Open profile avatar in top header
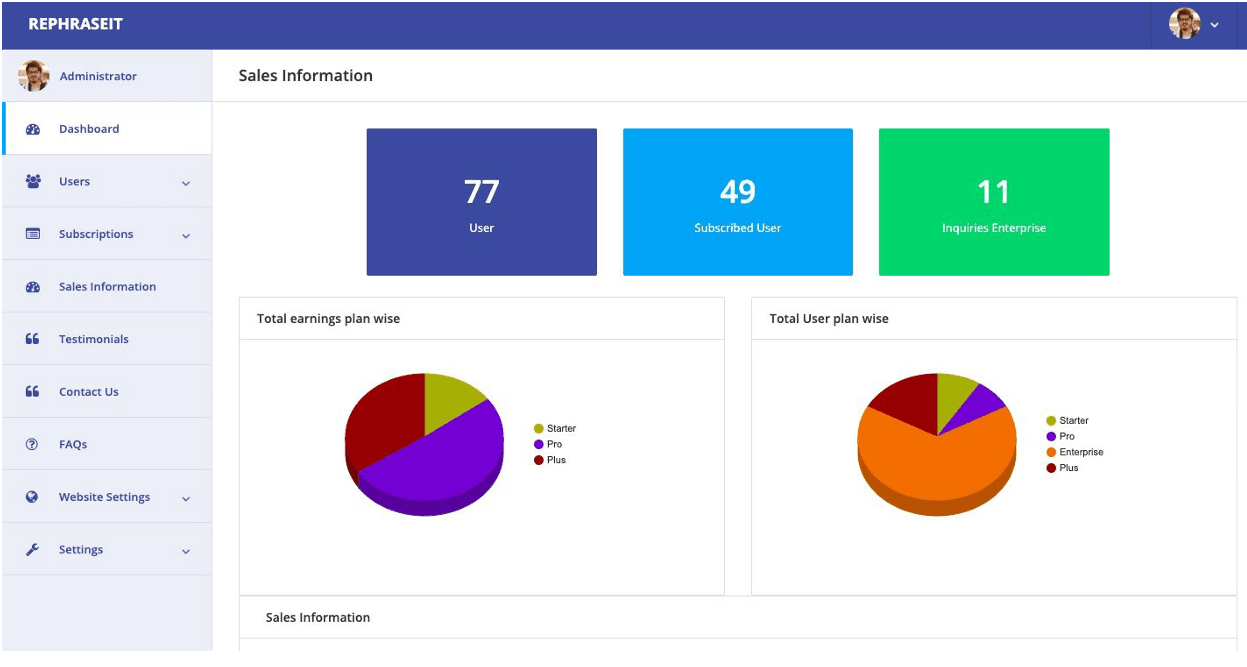1247x667 pixels. [1184, 24]
